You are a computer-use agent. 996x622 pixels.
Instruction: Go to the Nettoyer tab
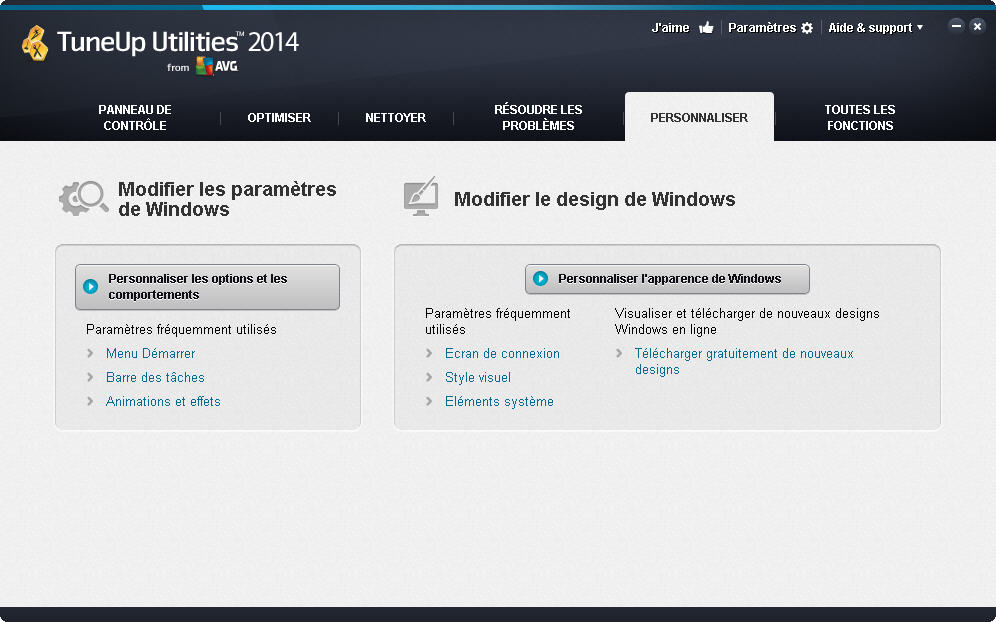(395, 118)
